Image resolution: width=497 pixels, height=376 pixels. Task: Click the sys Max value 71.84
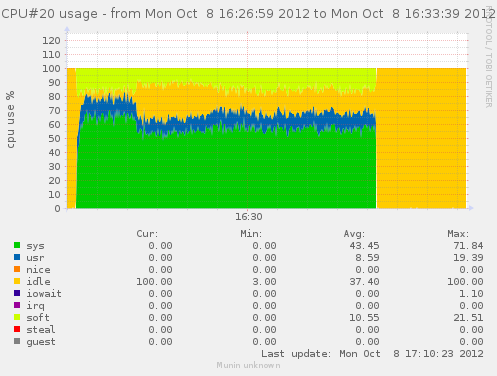tap(468, 246)
